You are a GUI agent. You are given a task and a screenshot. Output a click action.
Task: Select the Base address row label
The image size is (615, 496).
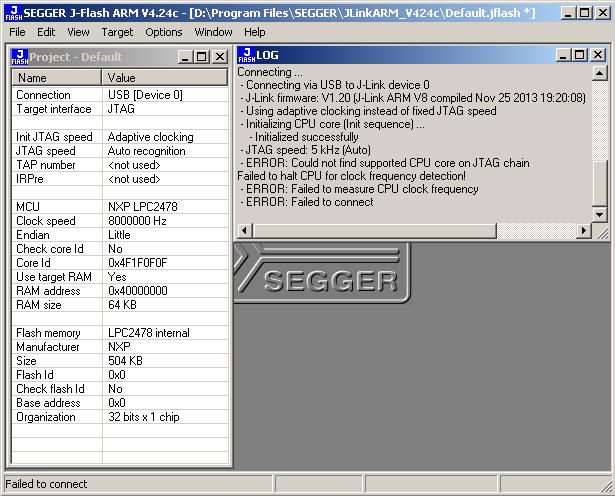48,403
